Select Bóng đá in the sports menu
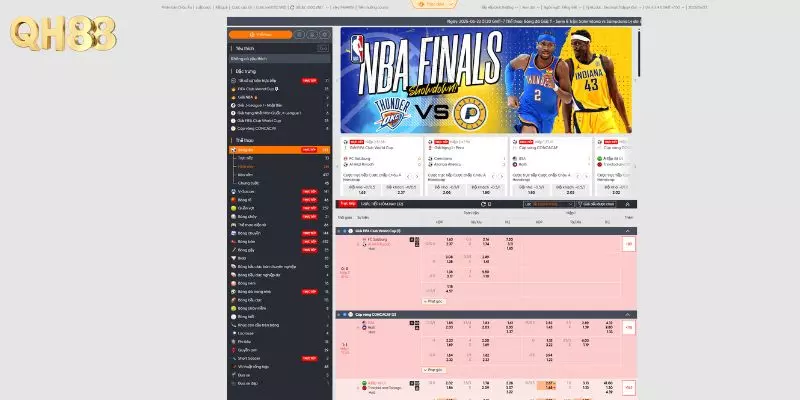800x400 pixels. [252, 149]
